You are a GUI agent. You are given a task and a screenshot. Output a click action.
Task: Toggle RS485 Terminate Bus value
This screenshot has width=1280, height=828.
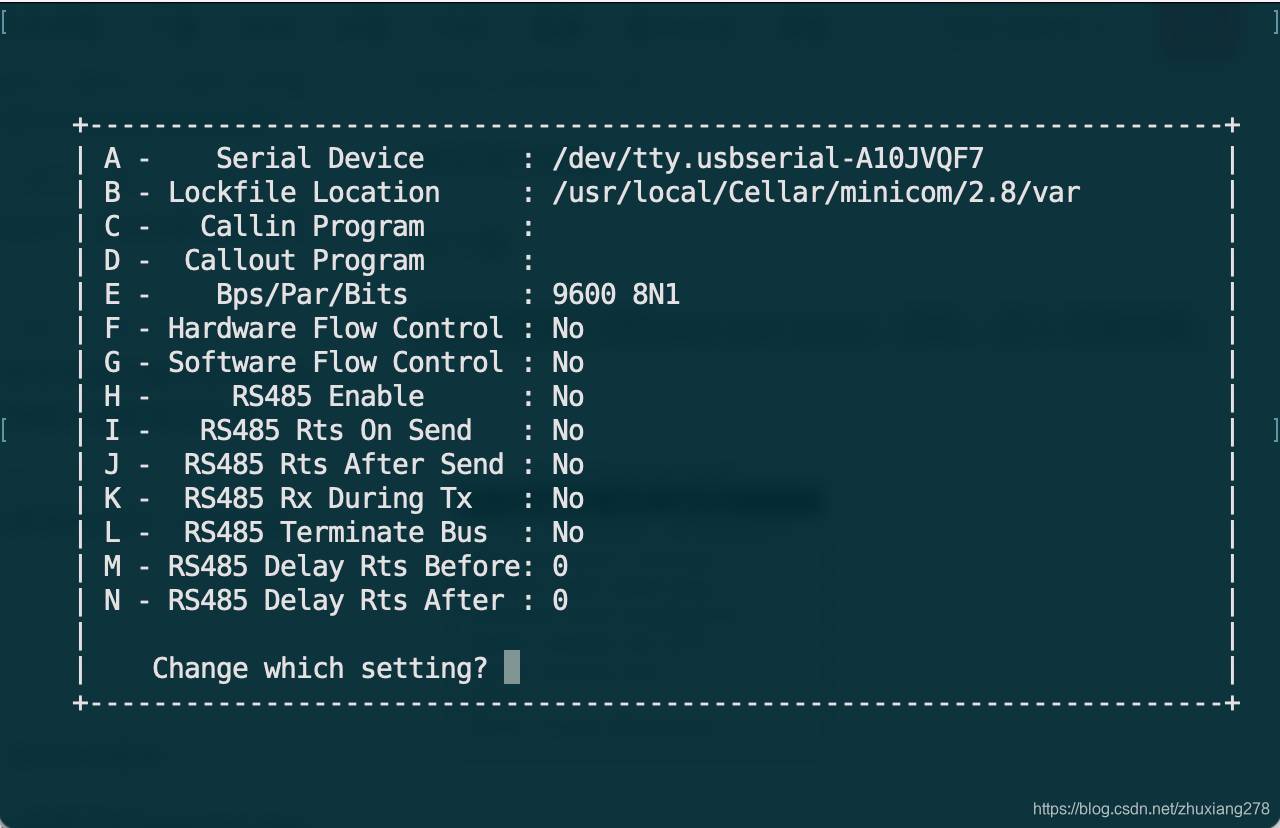(x=568, y=532)
